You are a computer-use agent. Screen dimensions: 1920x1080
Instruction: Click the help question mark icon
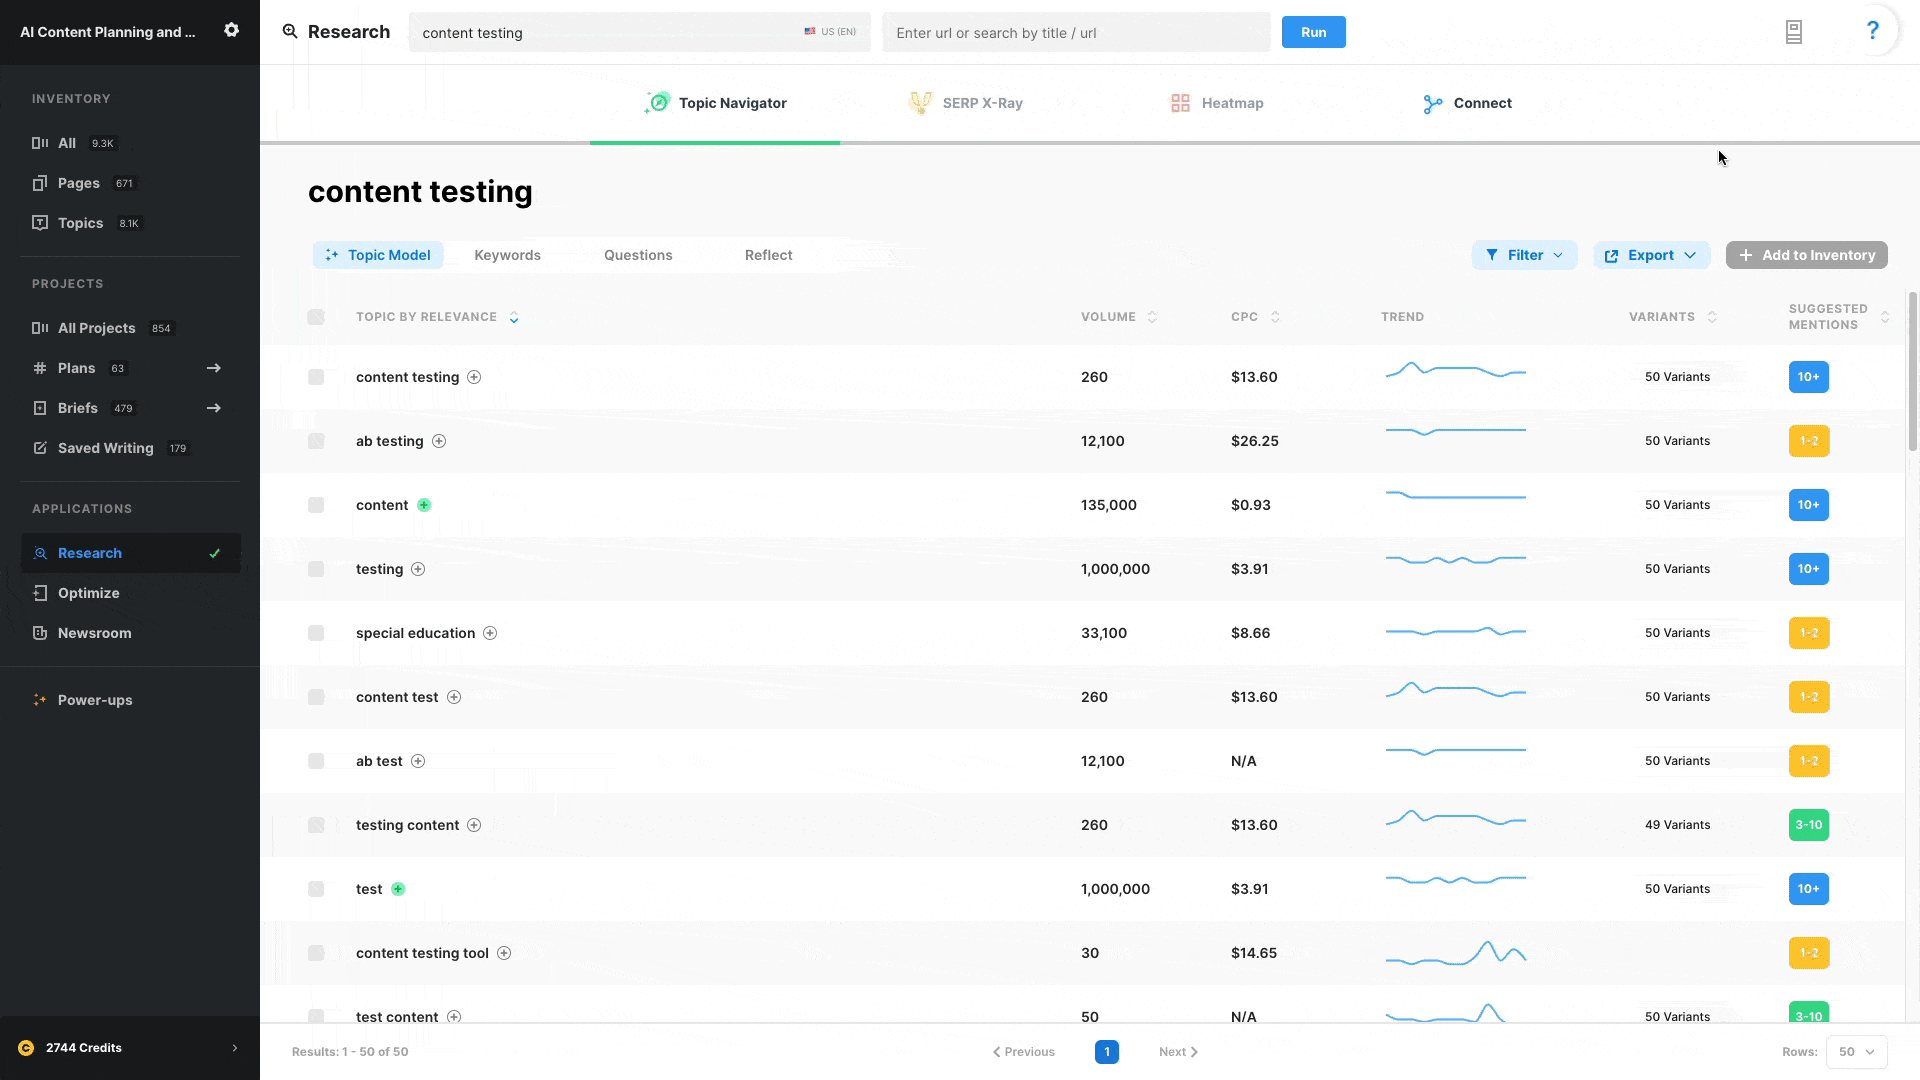(1872, 31)
